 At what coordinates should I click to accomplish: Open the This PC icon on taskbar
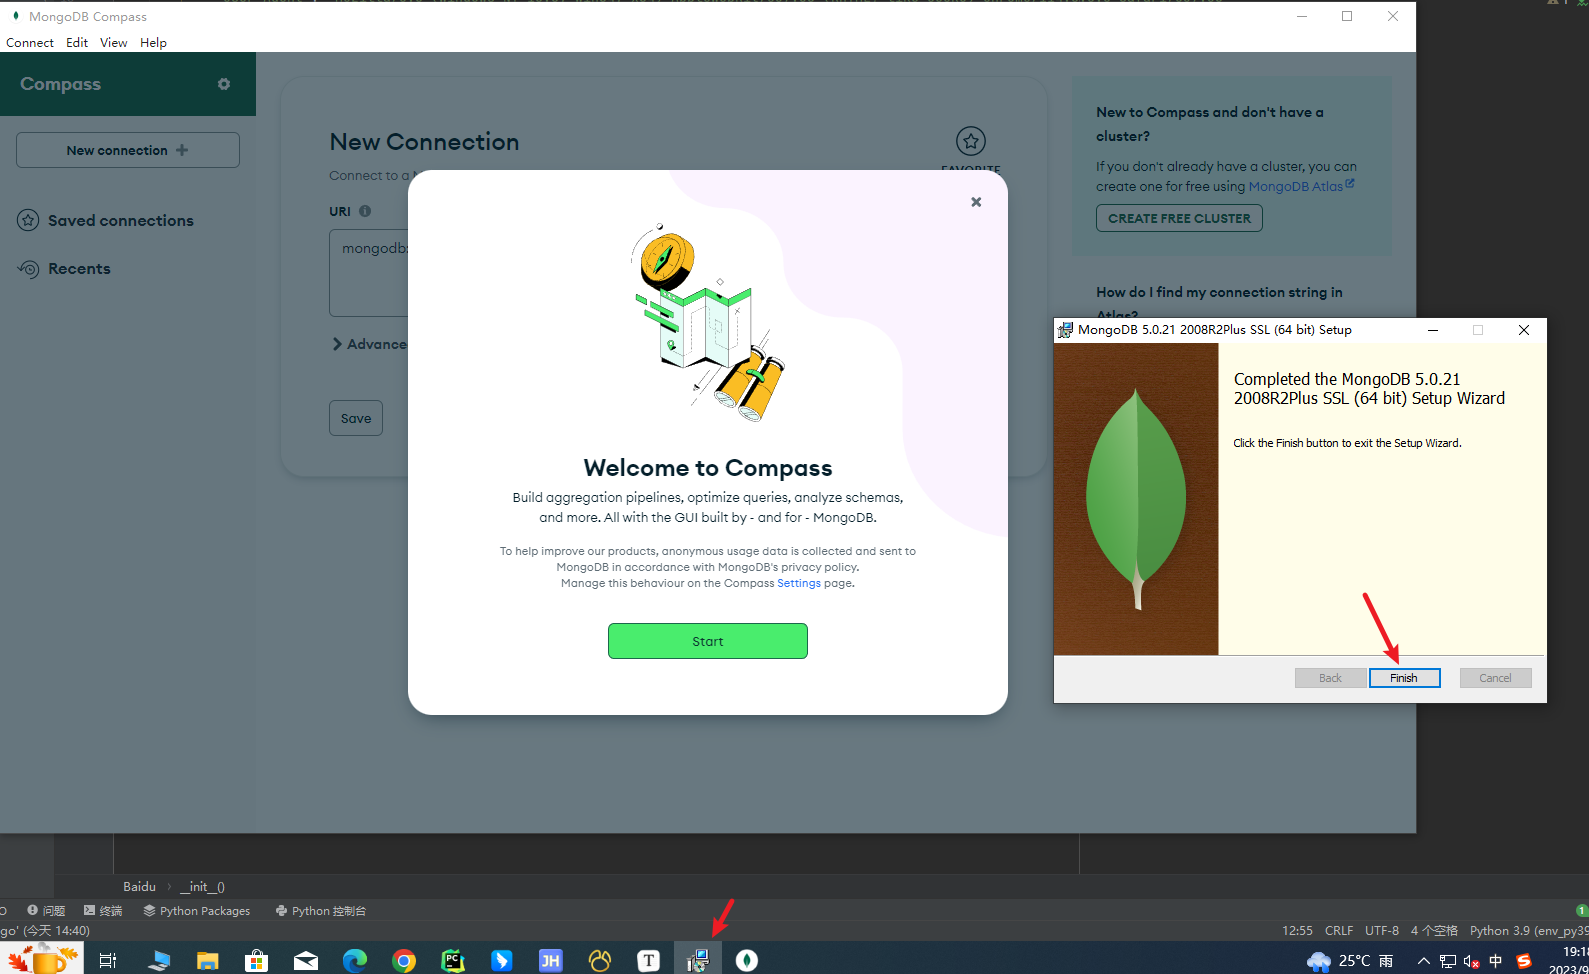coord(158,960)
